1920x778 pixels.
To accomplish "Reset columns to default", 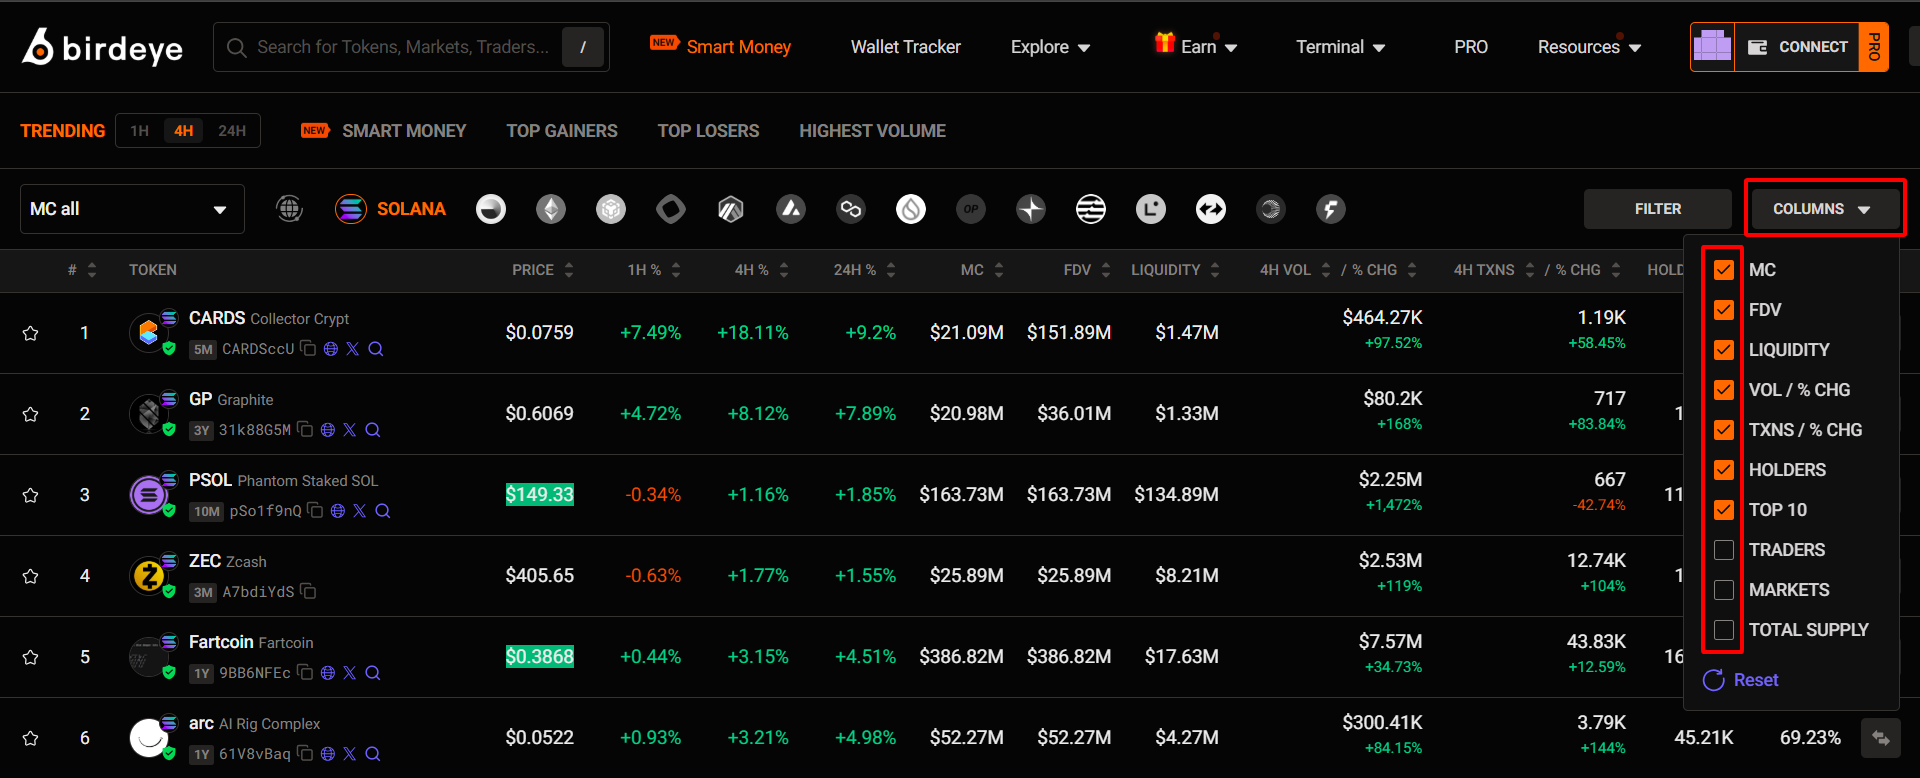I will point(1741,680).
